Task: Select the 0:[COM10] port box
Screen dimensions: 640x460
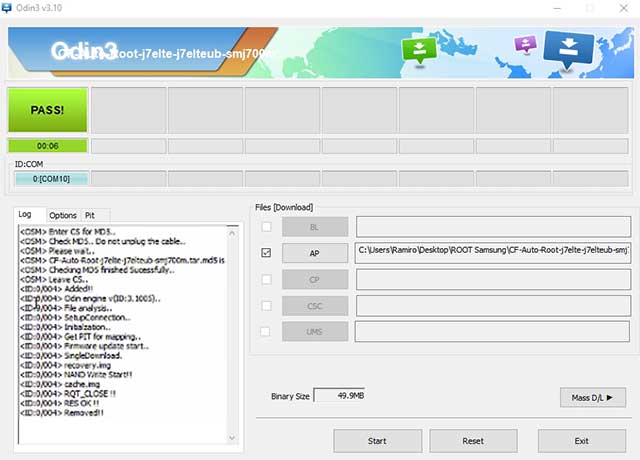Action: pos(51,179)
